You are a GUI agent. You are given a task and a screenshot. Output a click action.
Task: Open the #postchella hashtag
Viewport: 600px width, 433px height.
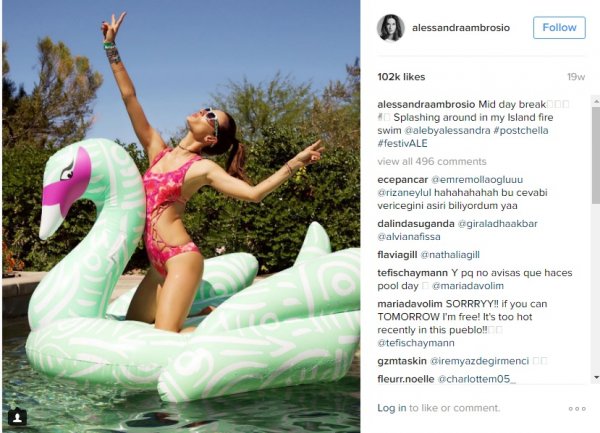click(x=521, y=130)
